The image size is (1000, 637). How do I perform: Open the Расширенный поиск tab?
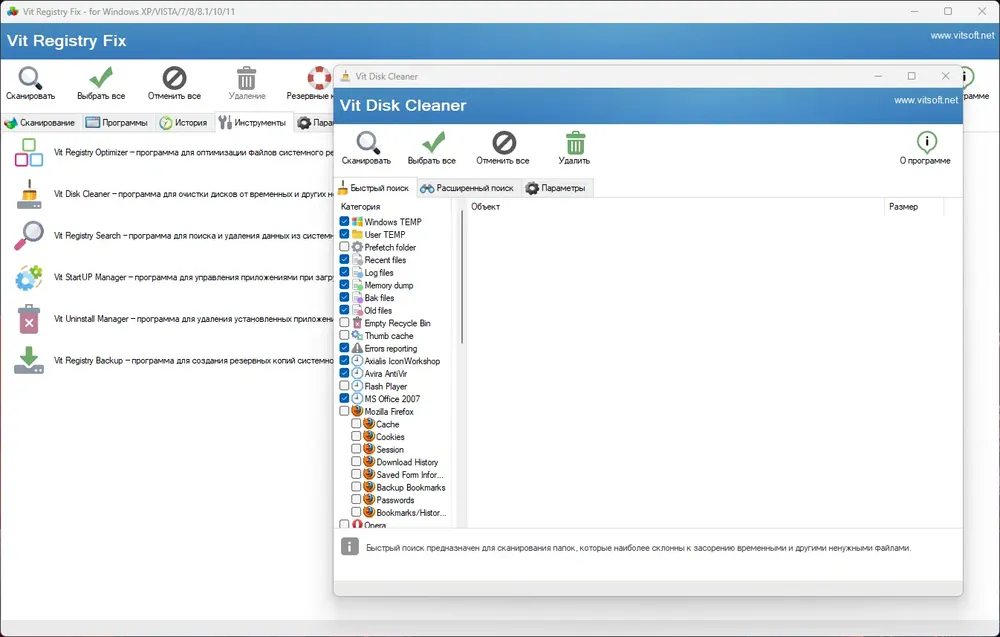[x=467, y=188]
